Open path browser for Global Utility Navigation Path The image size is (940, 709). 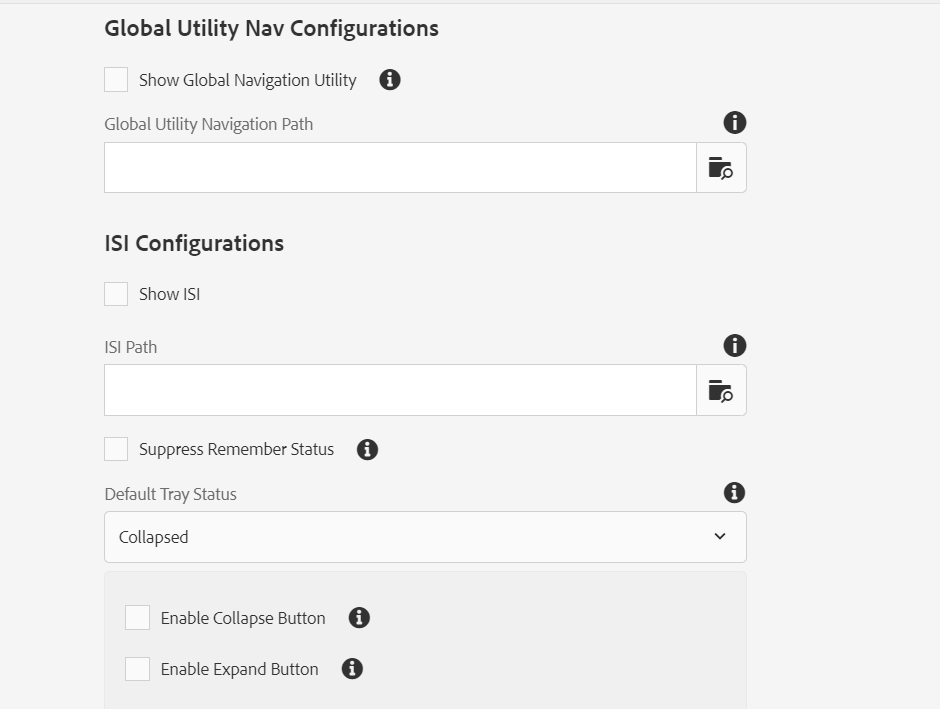click(x=721, y=168)
